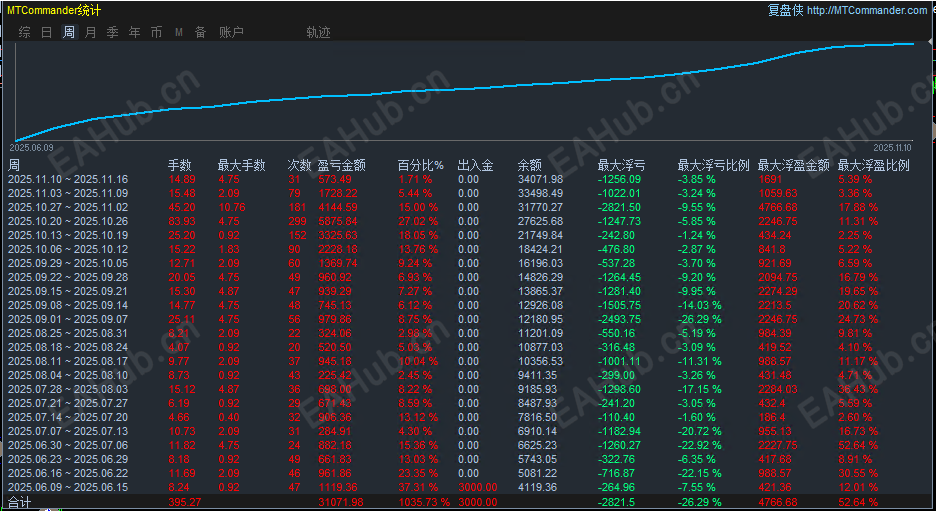
Task: Click the blue equity curve in the chart
Action: [x=466, y=88]
